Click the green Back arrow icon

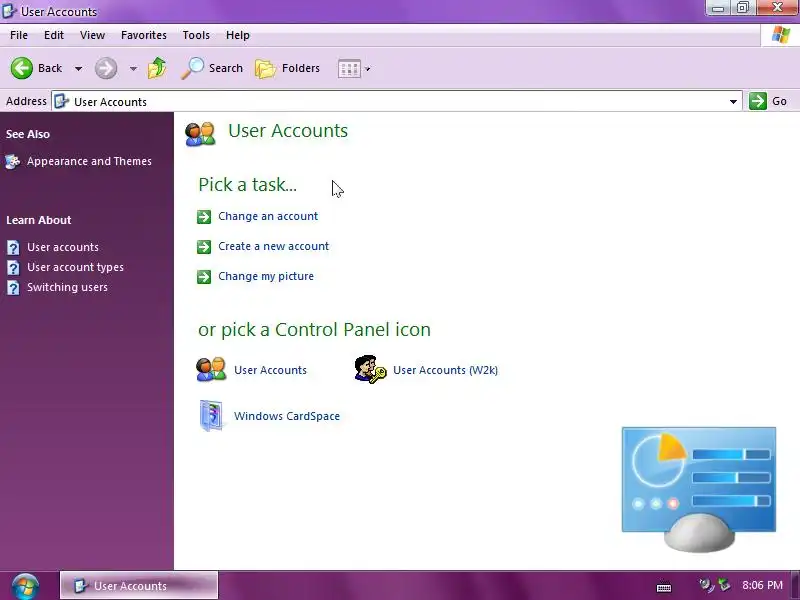pyautogui.click(x=22, y=68)
